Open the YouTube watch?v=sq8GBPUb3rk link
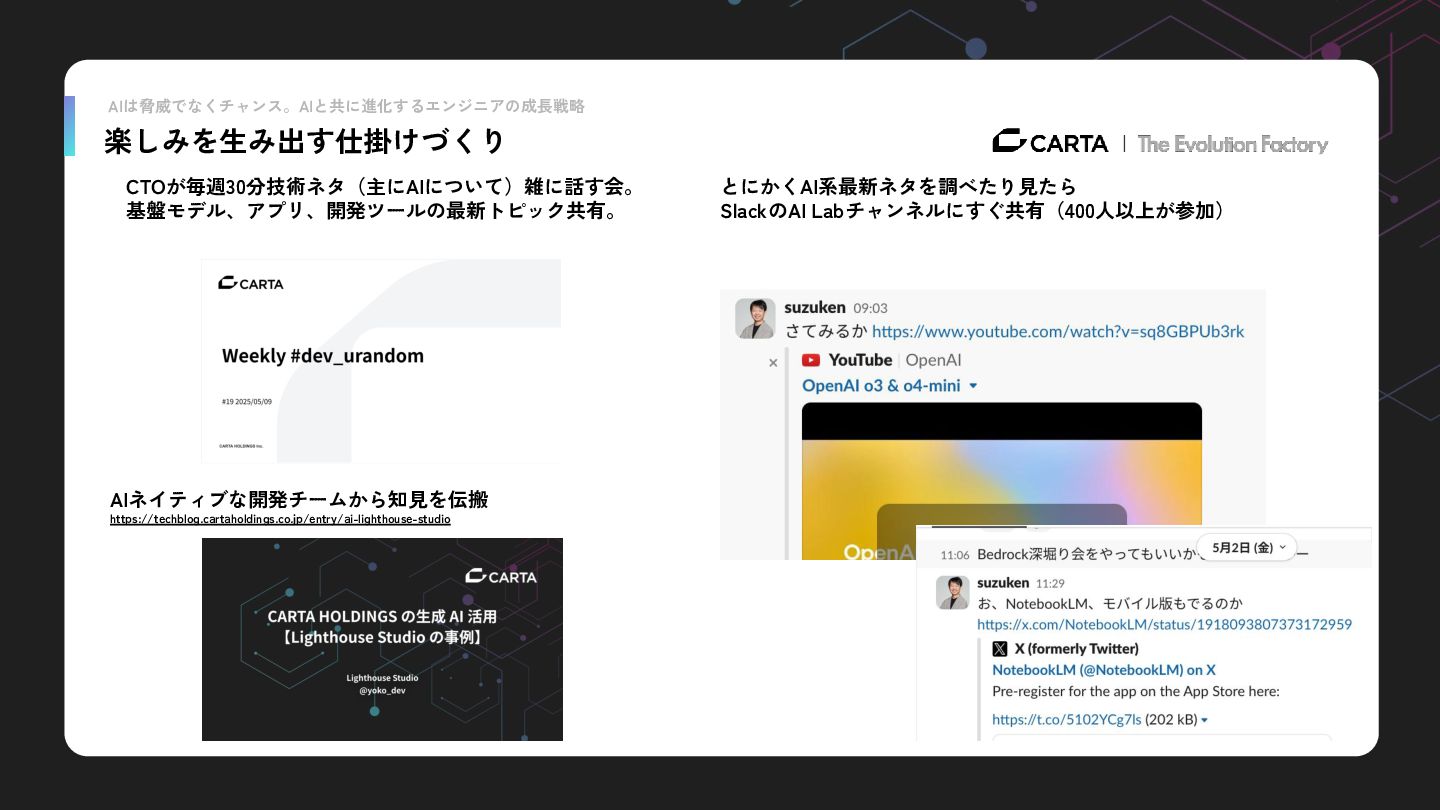This screenshot has height=810, width=1440. (x=1058, y=331)
